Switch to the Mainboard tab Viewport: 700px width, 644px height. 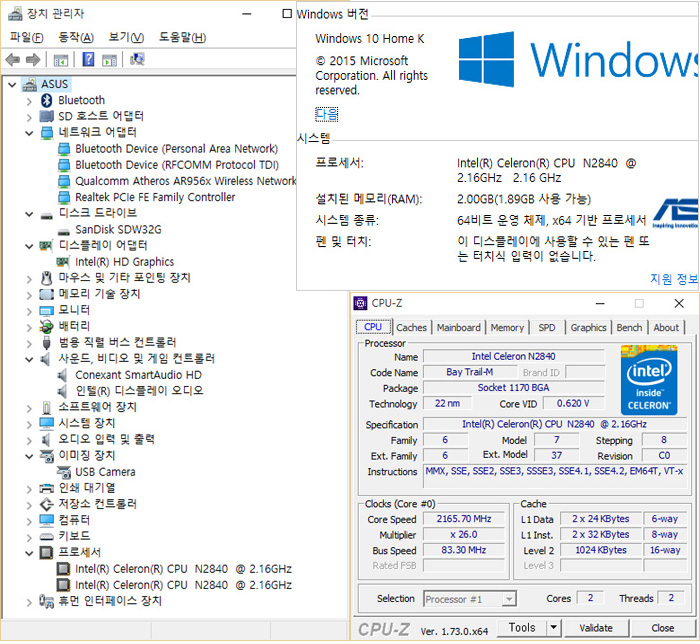coord(458,328)
